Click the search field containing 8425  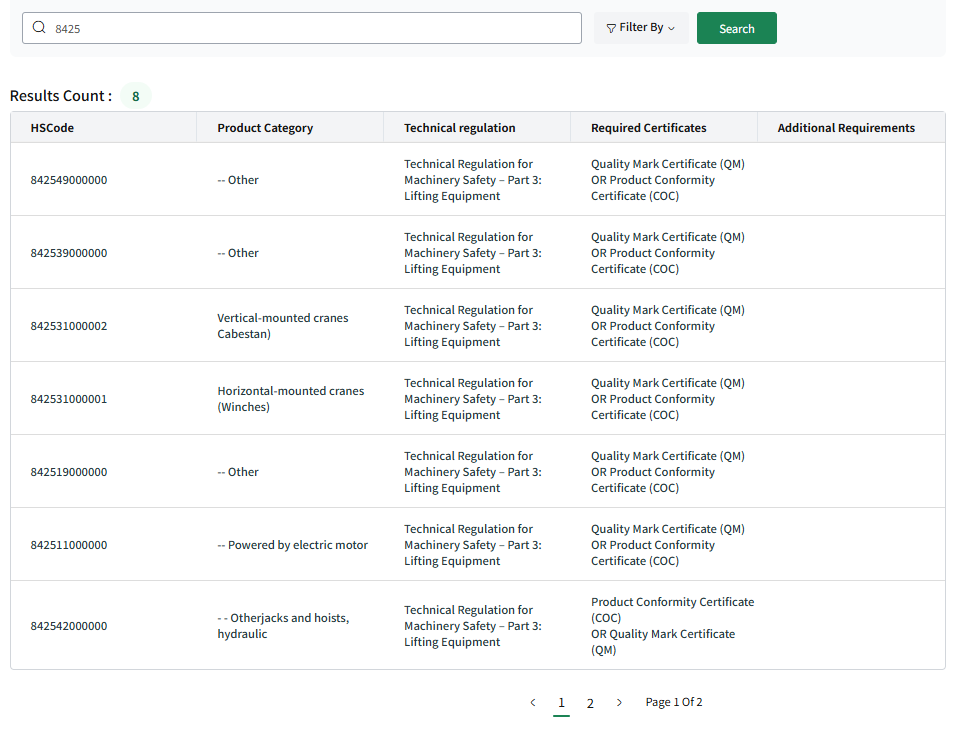coord(302,28)
